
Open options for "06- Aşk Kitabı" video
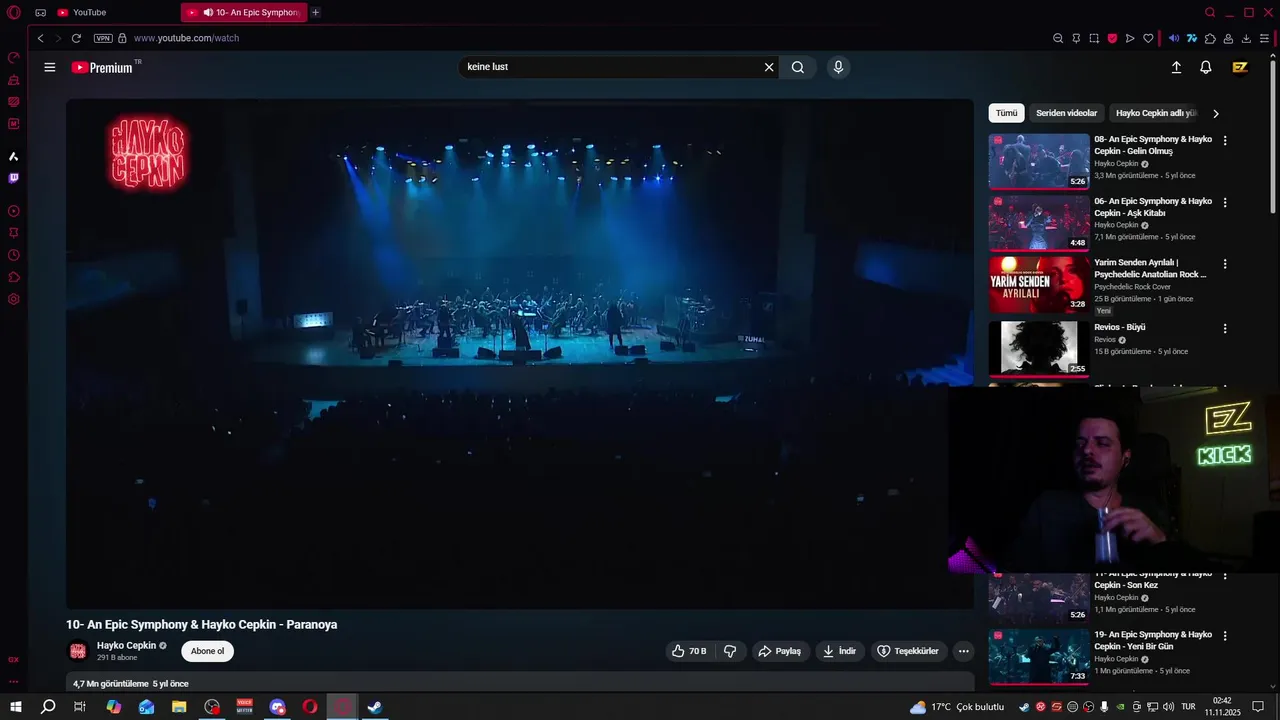pyautogui.click(x=1225, y=203)
